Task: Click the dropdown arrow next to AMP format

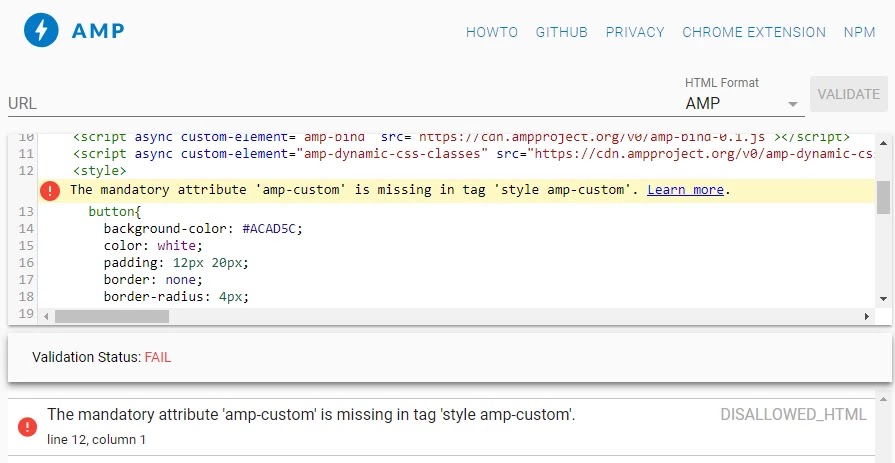Action: (792, 104)
